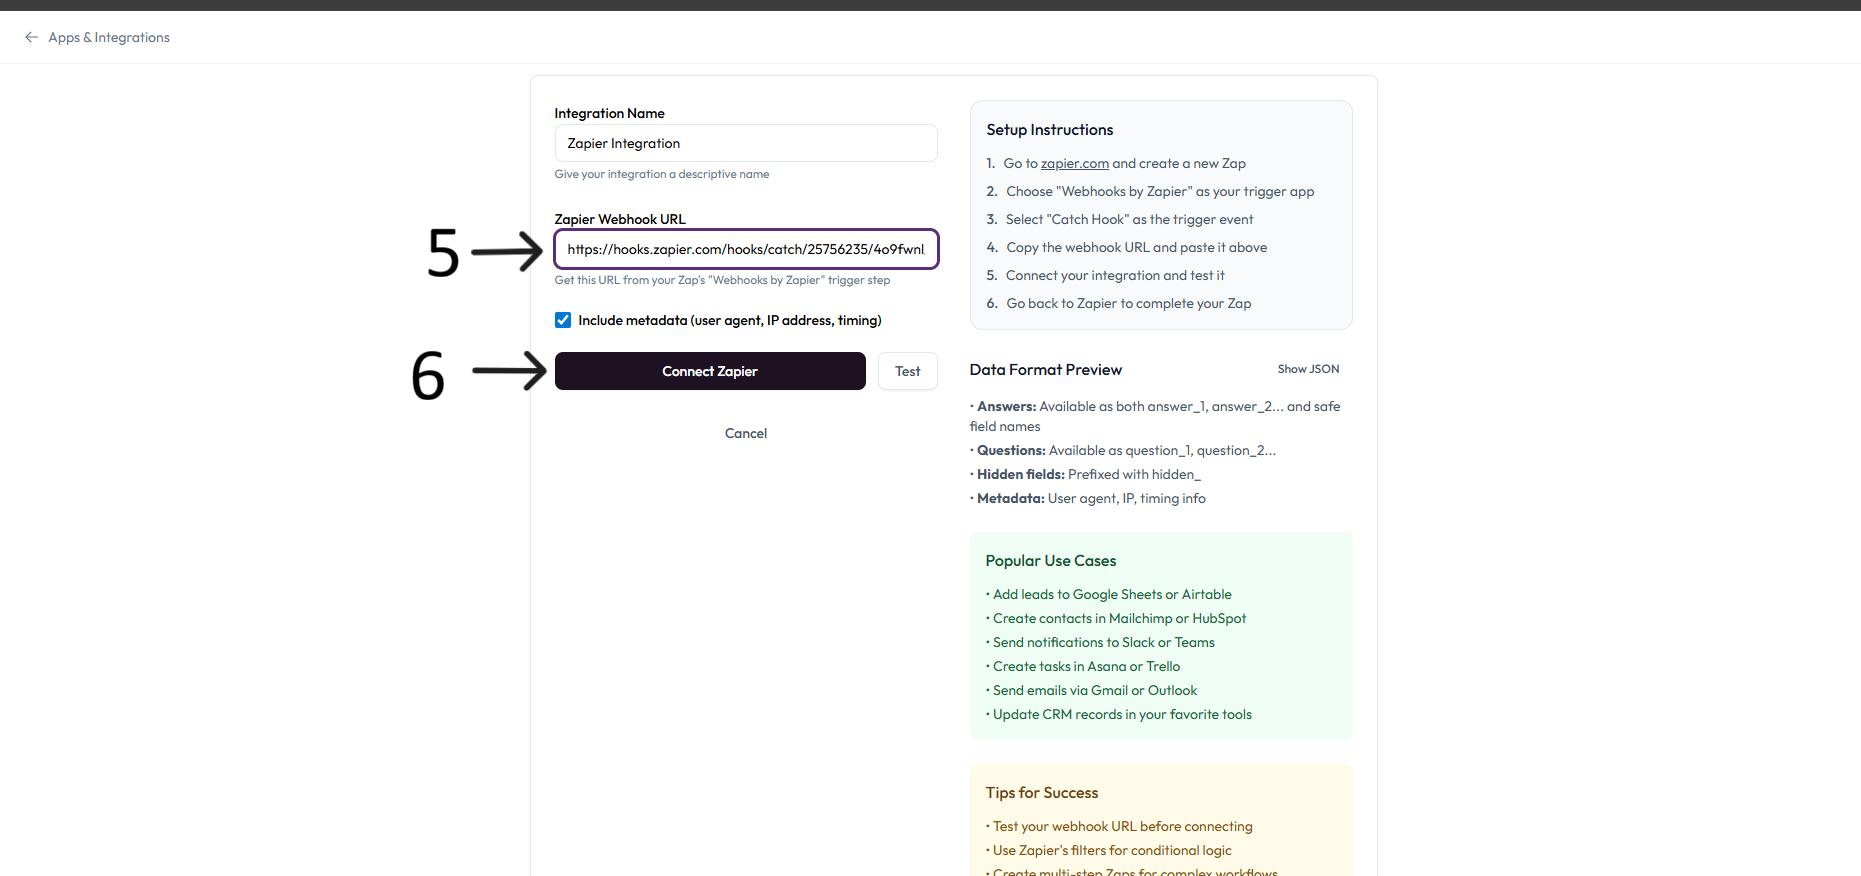Click the 'Hidden fields: Prefixed with hidden_' line
Viewport: 1861px width, 876px height.
pos(1086,474)
